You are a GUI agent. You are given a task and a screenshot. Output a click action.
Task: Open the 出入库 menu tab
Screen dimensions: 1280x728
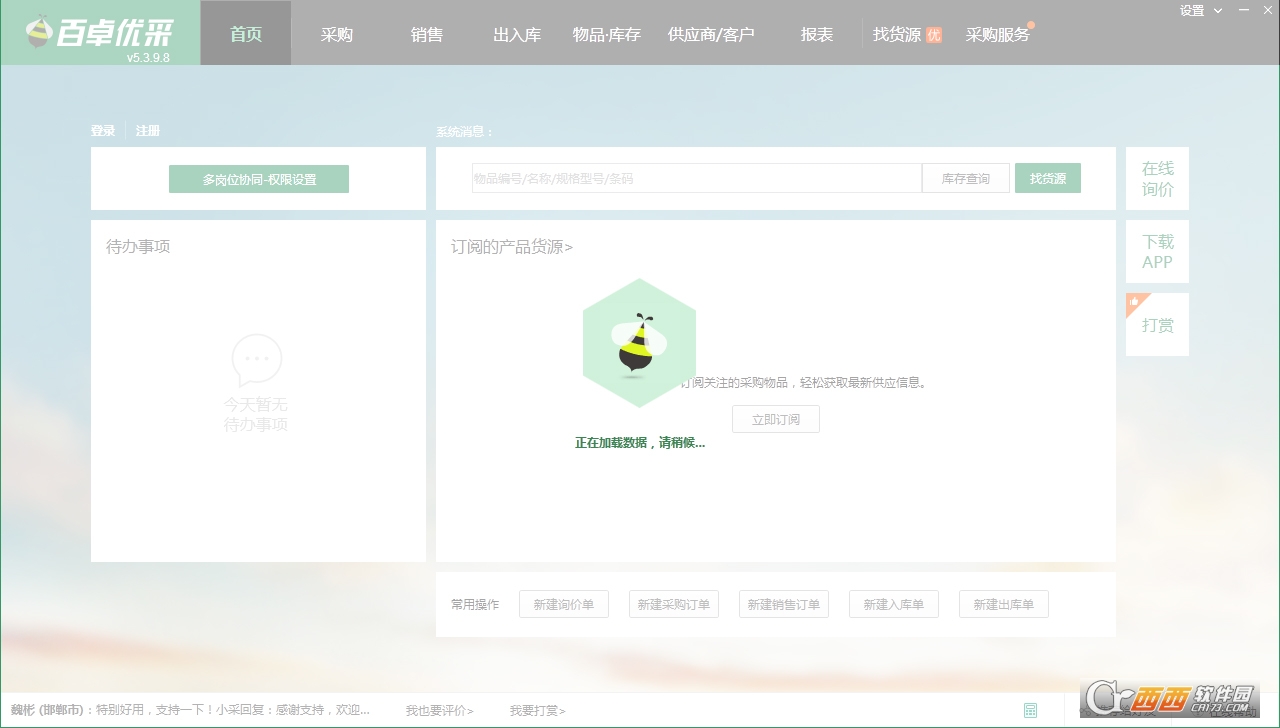[516, 34]
